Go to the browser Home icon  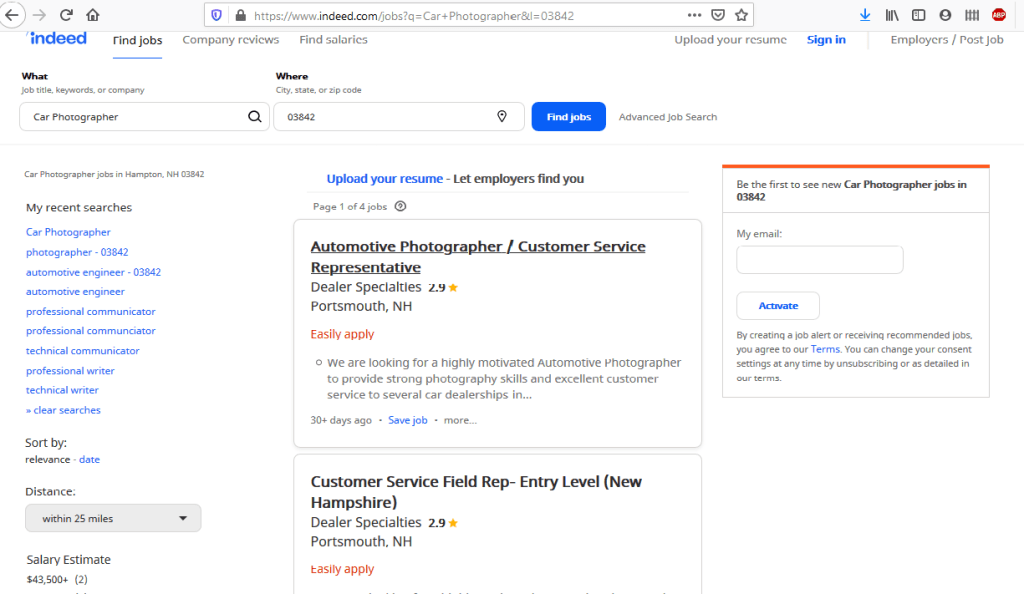pos(93,15)
